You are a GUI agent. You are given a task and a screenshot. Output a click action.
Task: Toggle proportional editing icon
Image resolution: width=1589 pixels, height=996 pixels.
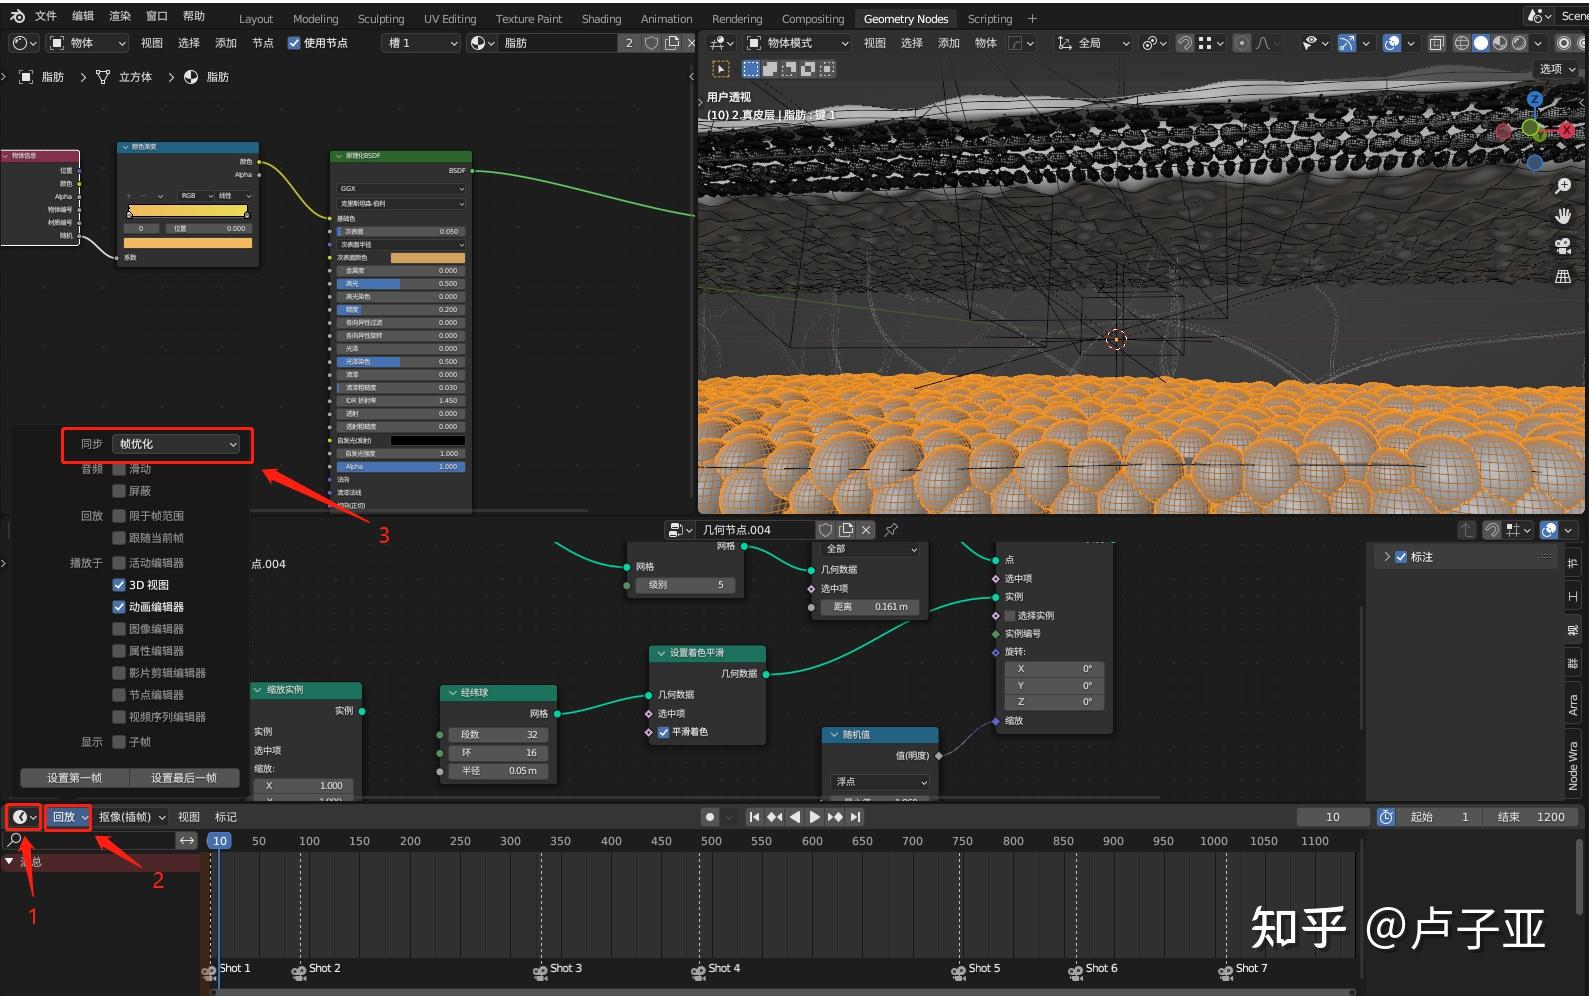click(1241, 43)
